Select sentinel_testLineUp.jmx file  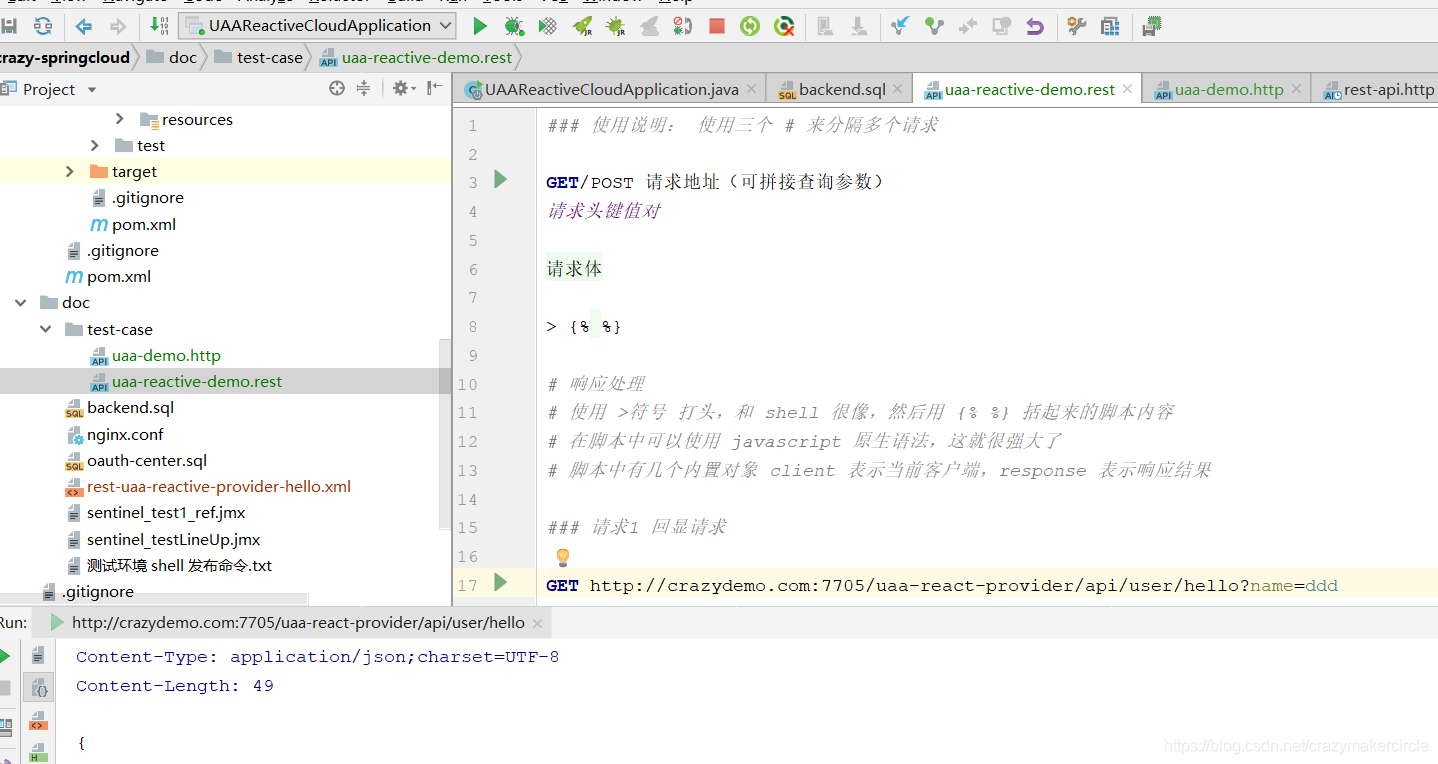173,539
